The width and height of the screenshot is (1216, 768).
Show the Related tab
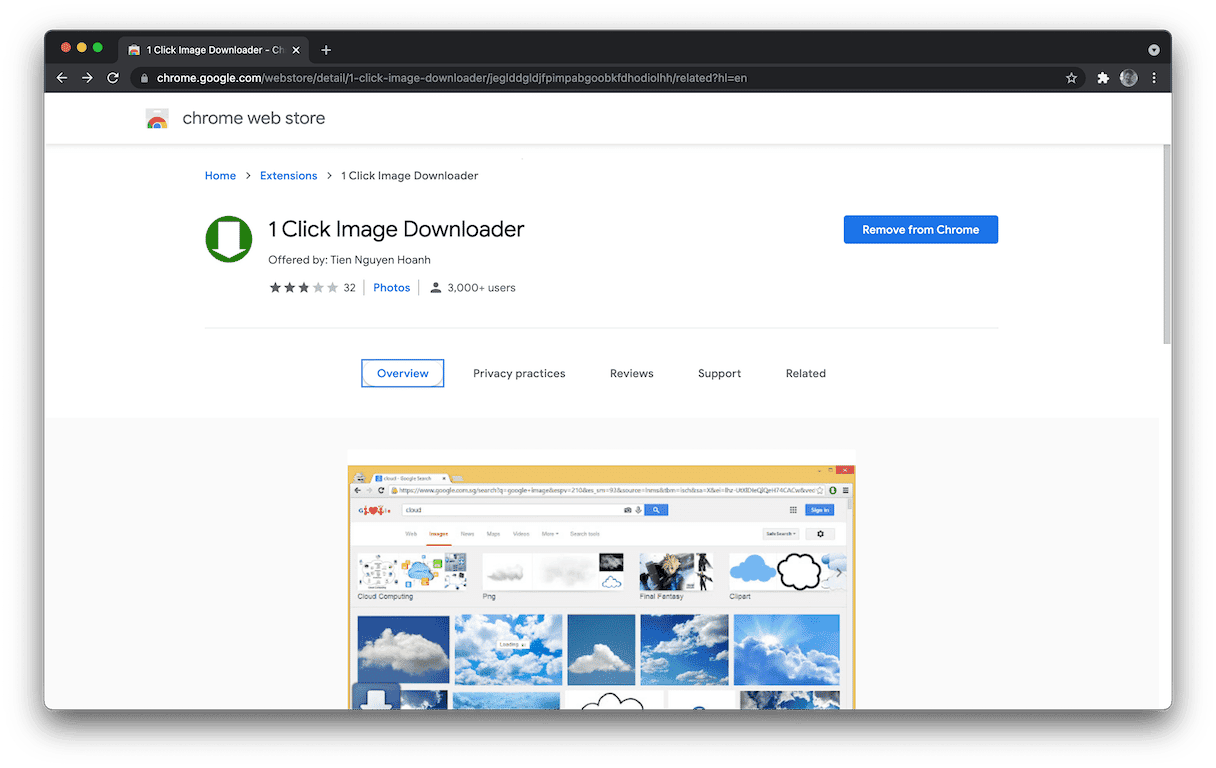tap(806, 374)
